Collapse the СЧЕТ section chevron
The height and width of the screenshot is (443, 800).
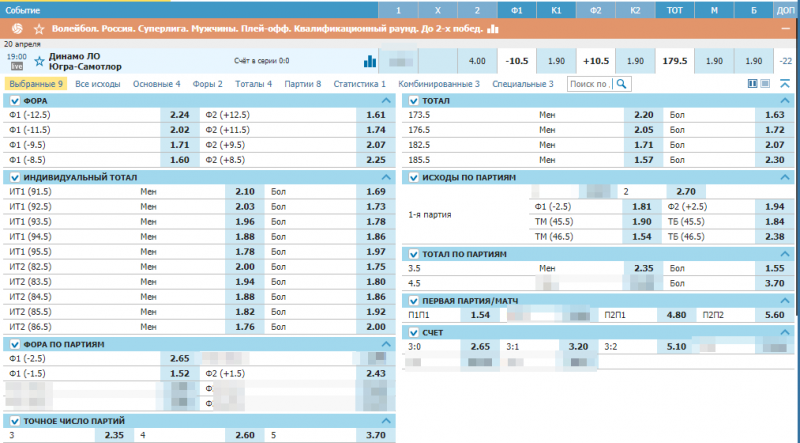(787, 331)
